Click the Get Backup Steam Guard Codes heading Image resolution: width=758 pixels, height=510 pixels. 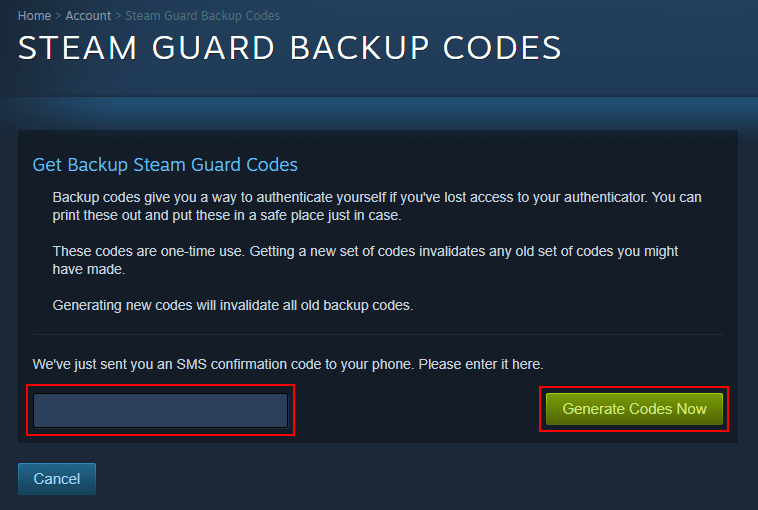pos(165,164)
